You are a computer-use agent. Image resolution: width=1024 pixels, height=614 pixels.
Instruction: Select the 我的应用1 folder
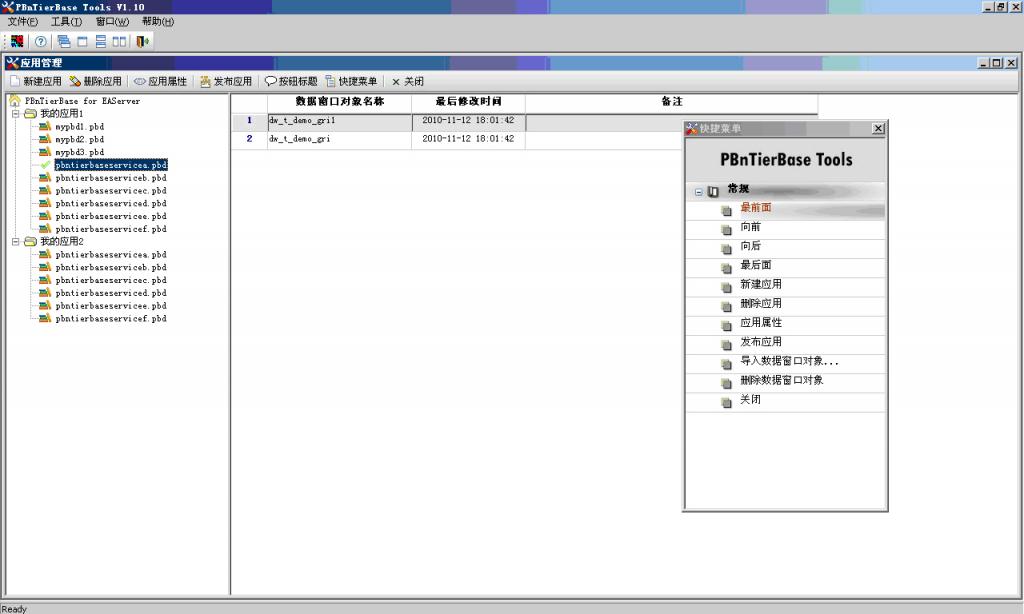[x=62, y=114]
